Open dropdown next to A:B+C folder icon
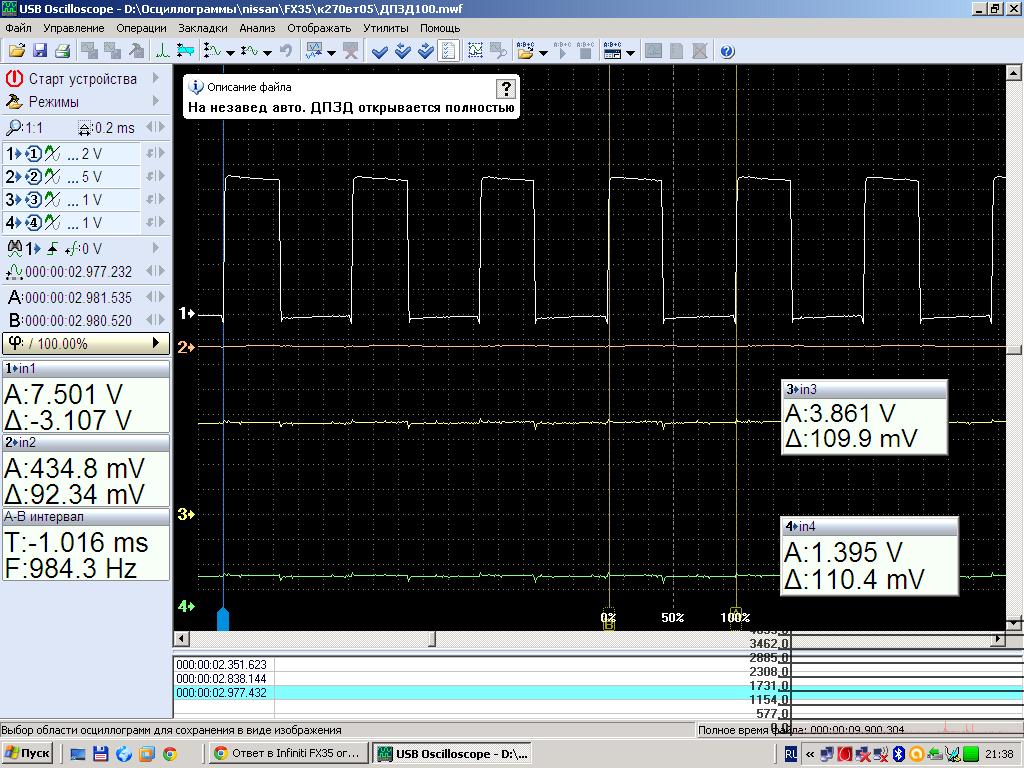Screen dimensions: 1024x768 click(x=543, y=51)
